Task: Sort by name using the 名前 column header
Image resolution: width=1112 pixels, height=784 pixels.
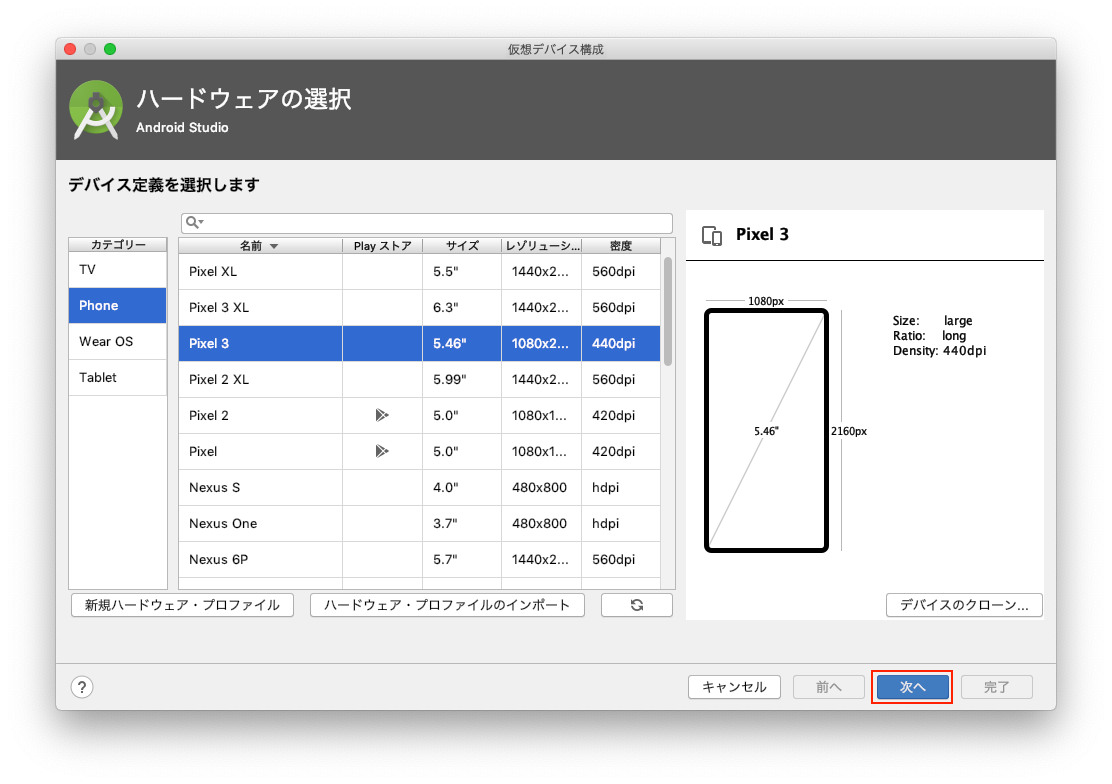Action: coord(259,246)
